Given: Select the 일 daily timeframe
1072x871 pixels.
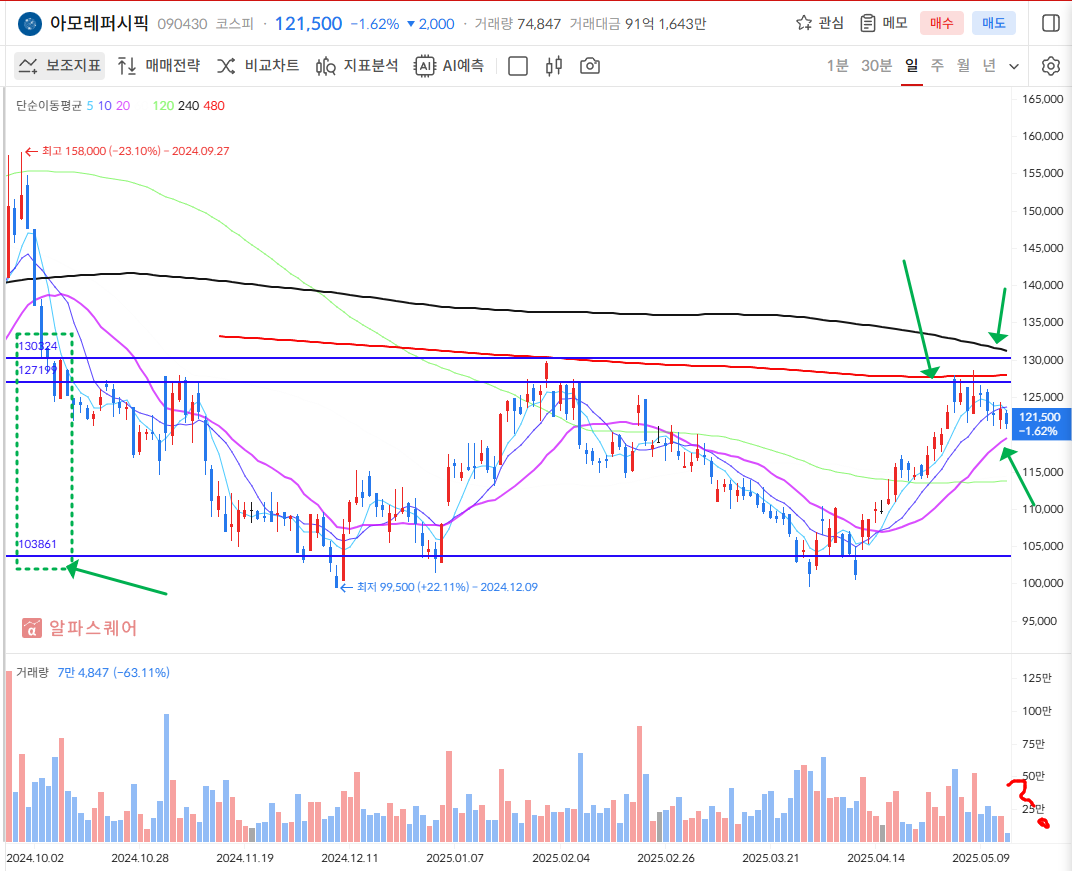Looking at the screenshot, I should [911, 66].
